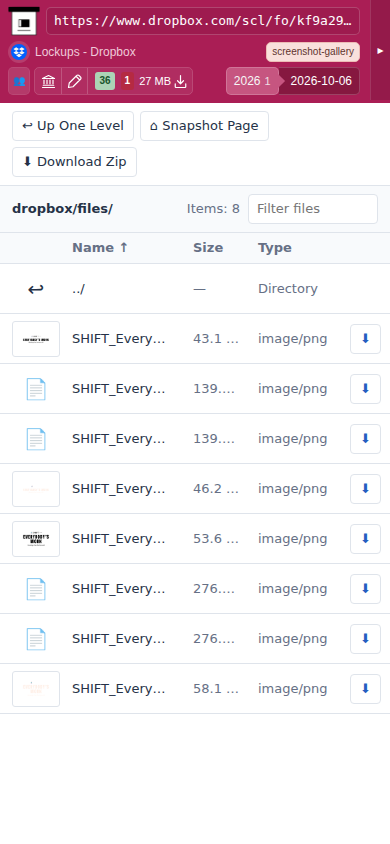The image size is (390, 844).
Task: Click the archive institution building icon
Action: coord(48,81)
